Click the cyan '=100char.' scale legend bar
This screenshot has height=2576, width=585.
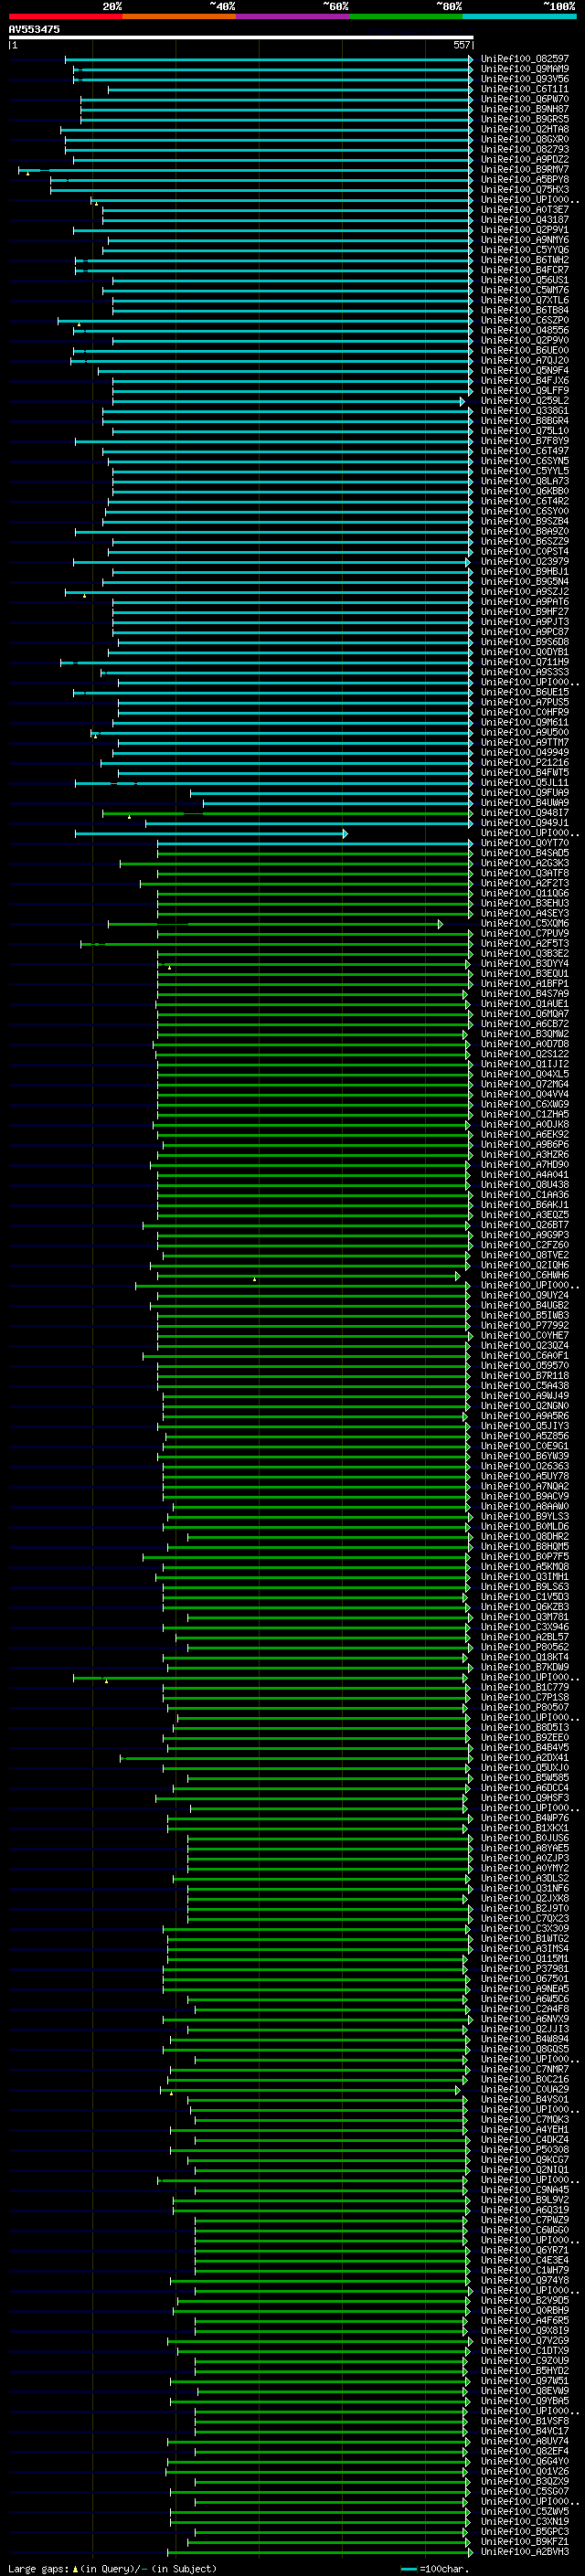(x=408, y=2569)
